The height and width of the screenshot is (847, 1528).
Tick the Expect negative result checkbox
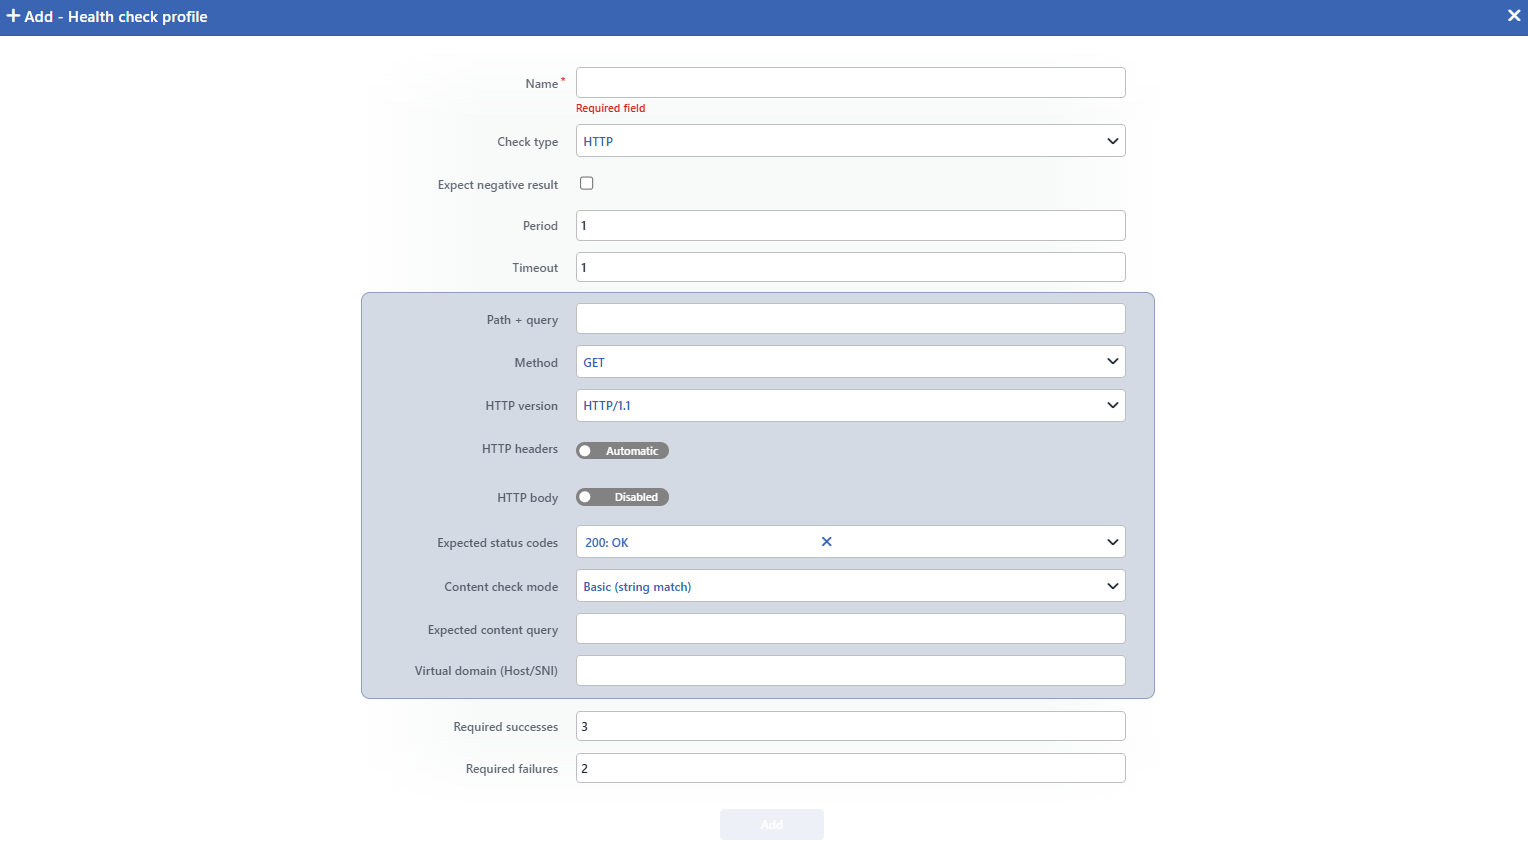pos(587,183)
